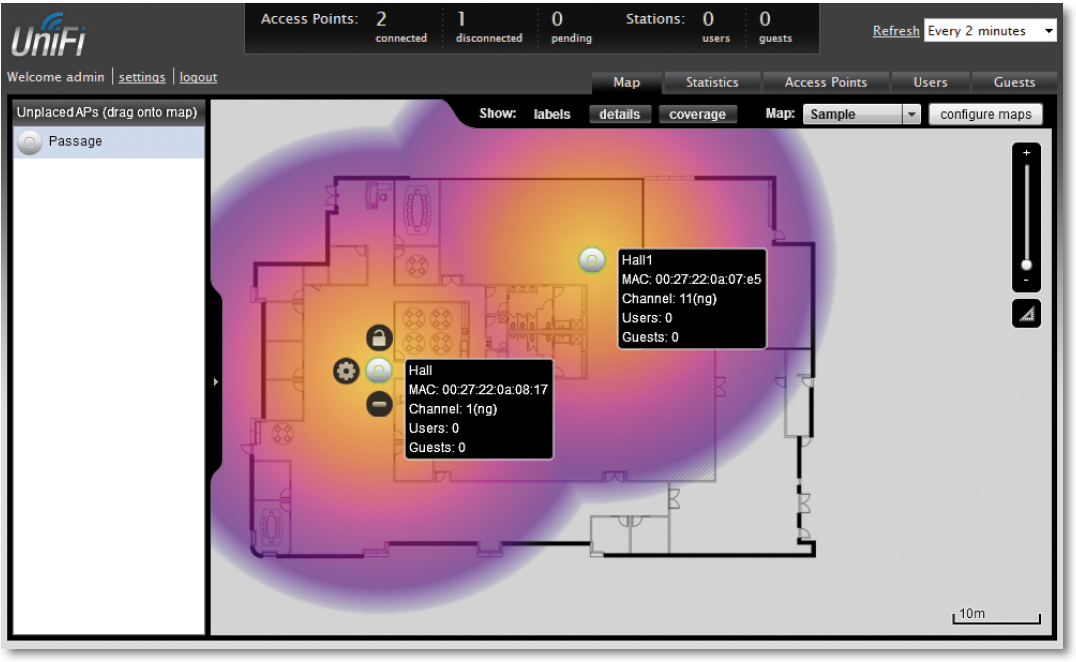The height and width of the screenshot is (662, 1076).
Task: Switch to the Statistics tab
Action: pos(712,82)
